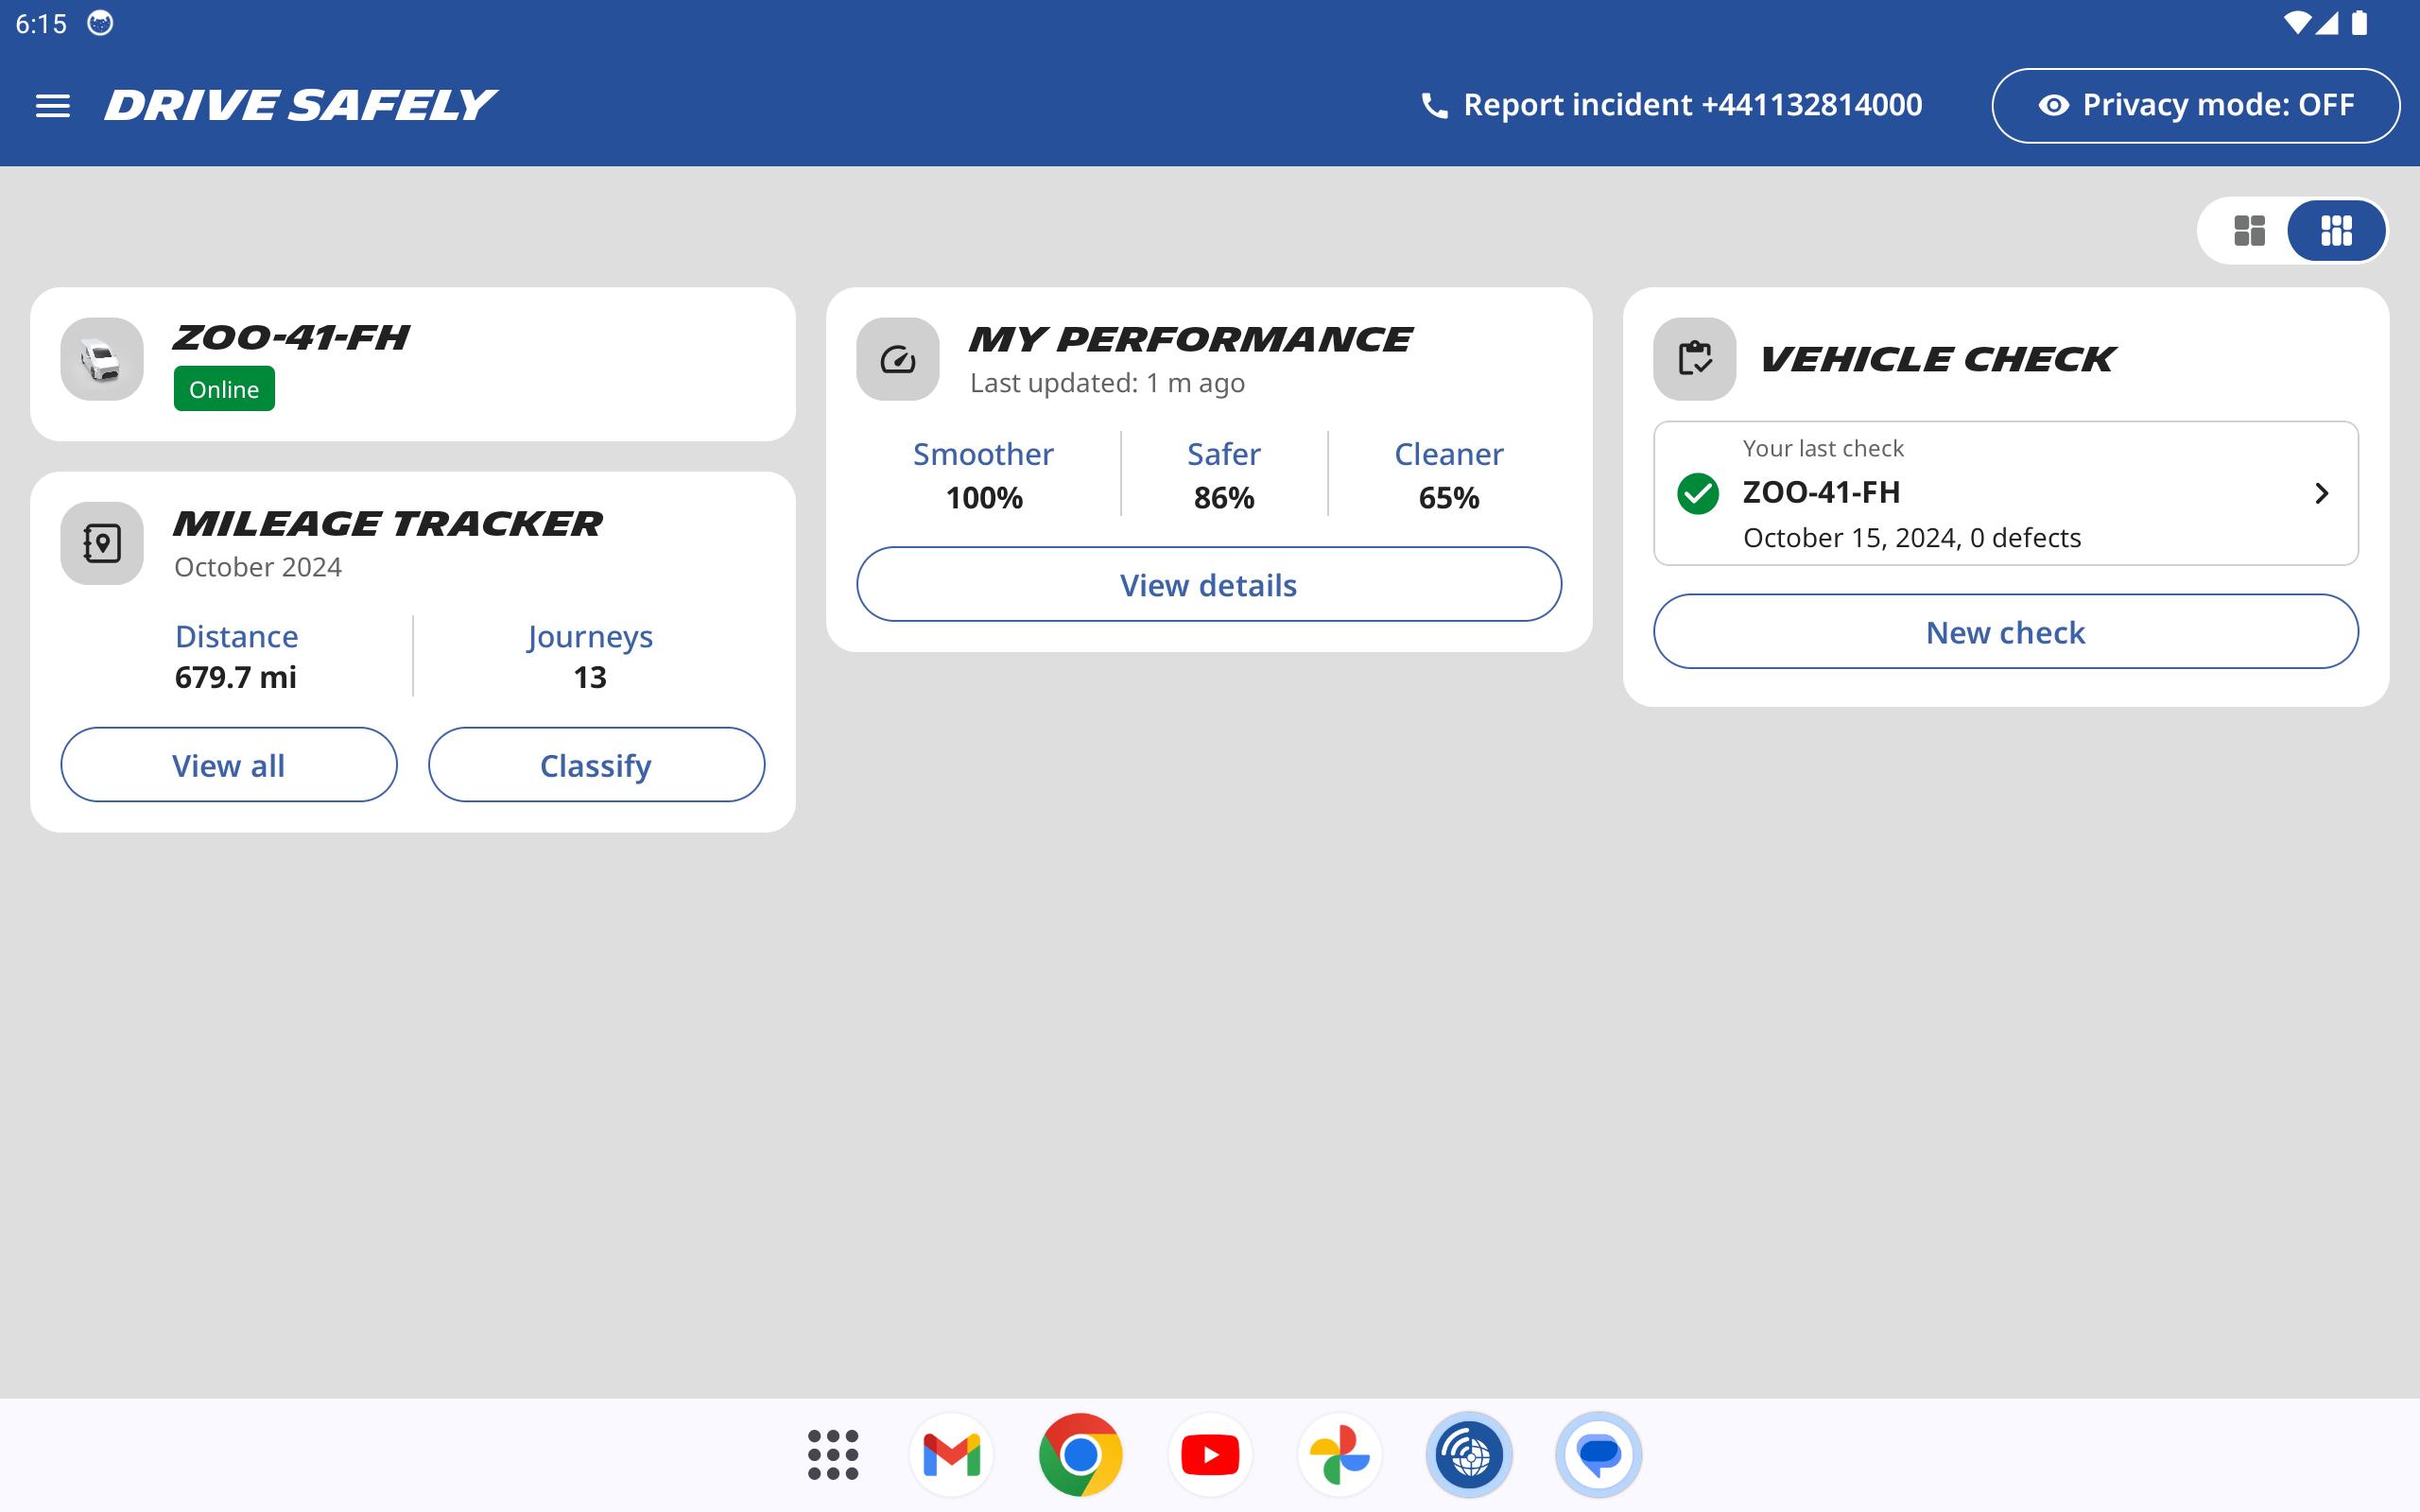This screenshot has height=1512, width=2420.
Task: Open the app drawer grid icon
Action: tap(833, 1454)
